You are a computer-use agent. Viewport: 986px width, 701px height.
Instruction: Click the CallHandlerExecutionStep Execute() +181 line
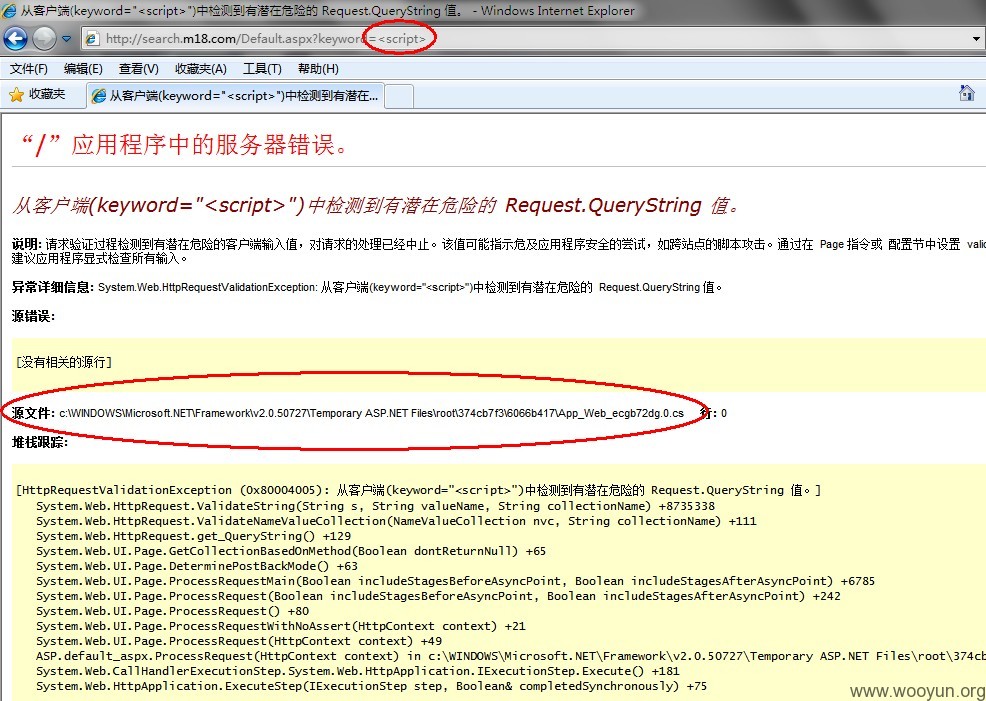pyautogui.click(x=358, y=671)
